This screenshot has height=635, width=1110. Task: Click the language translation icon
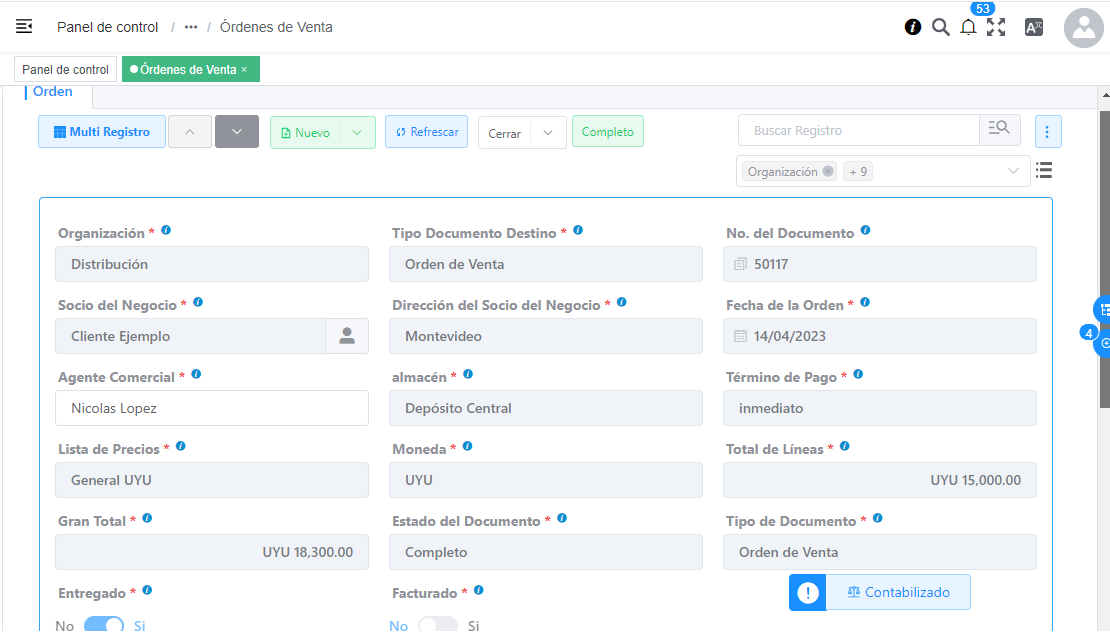tap(1034, 28)
